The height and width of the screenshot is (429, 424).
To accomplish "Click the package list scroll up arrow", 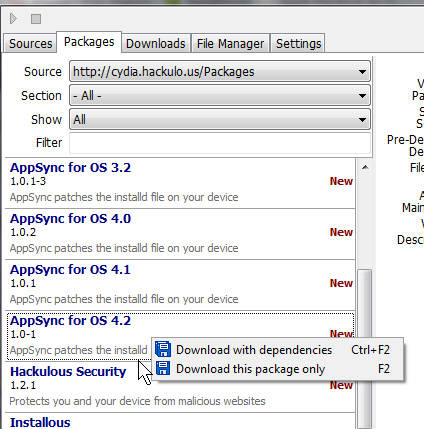I will coord(365,167).
